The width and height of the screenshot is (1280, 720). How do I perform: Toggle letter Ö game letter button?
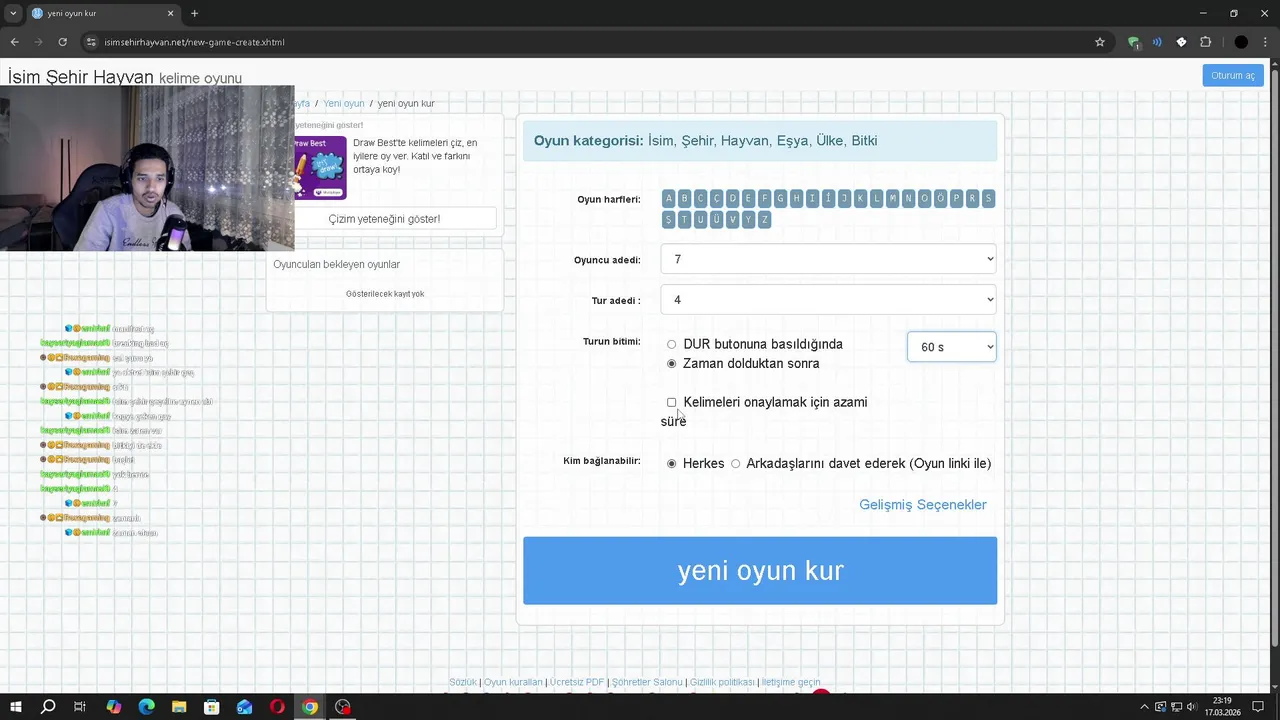(940, 199)
